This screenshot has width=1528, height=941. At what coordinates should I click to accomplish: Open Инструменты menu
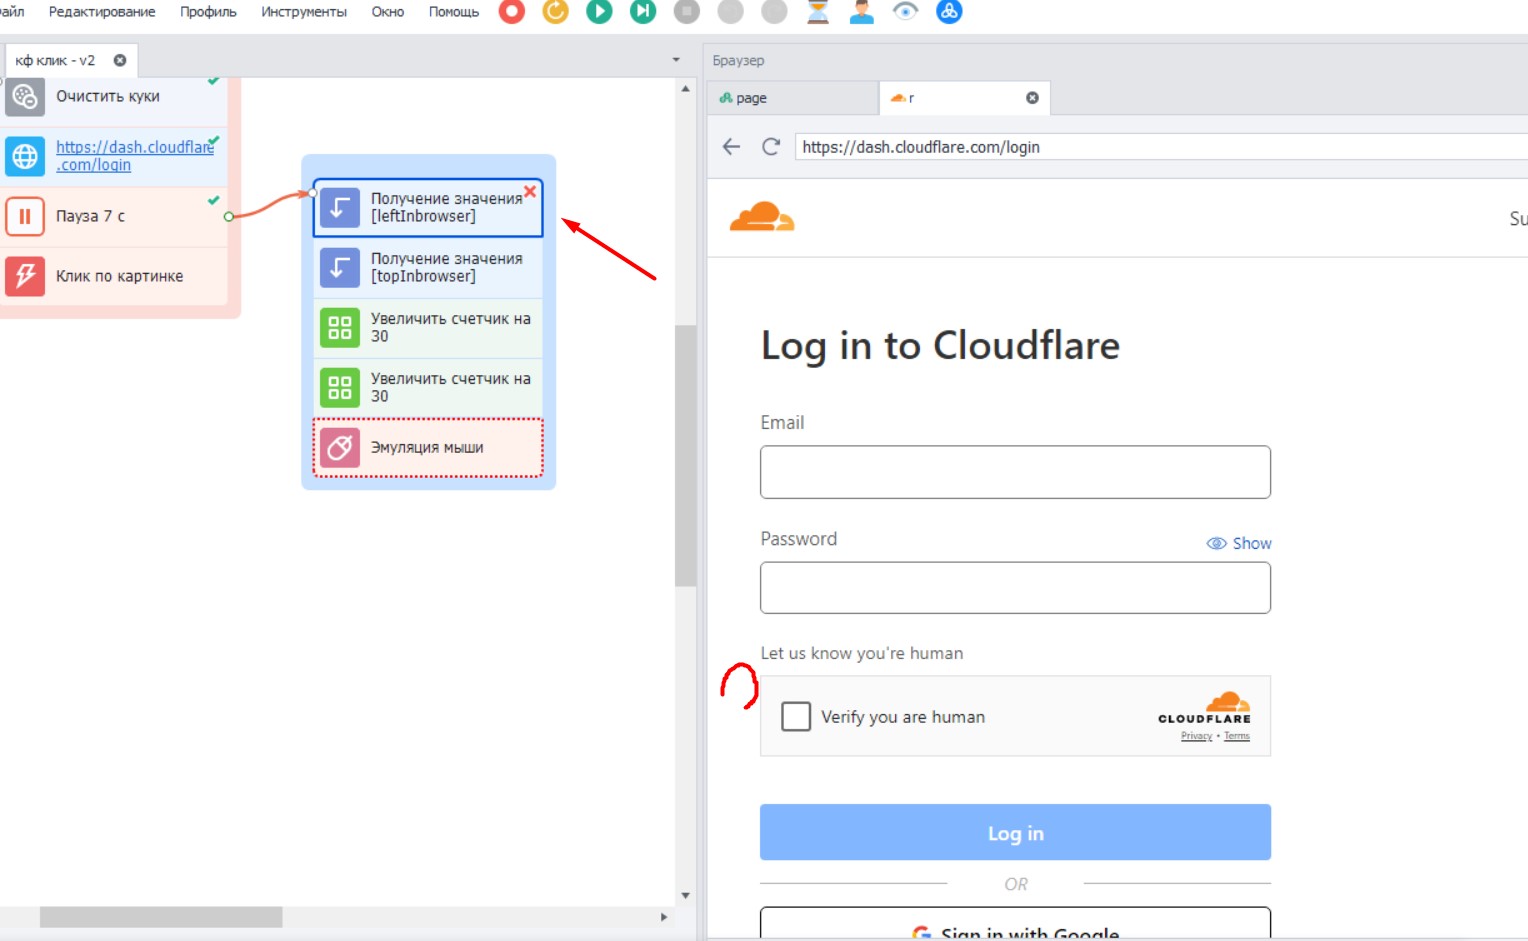coord(304,12)
